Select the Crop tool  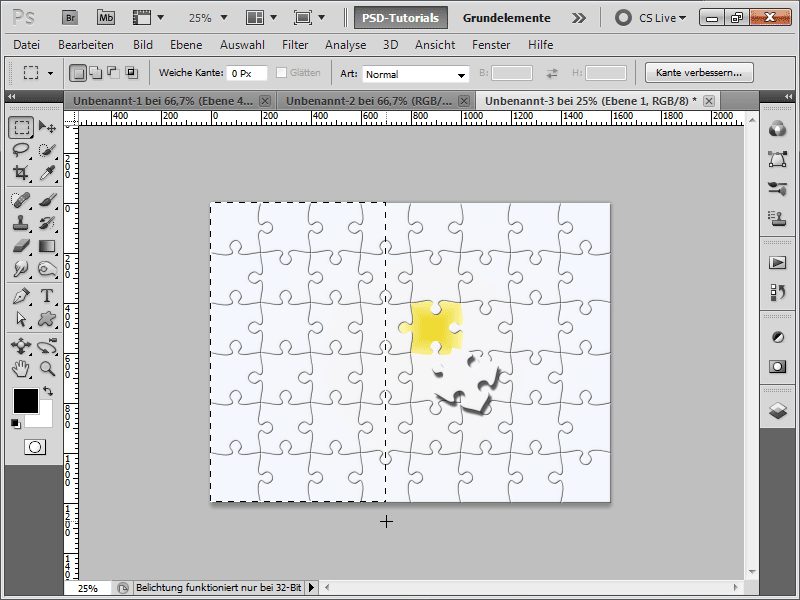point(21,172)
